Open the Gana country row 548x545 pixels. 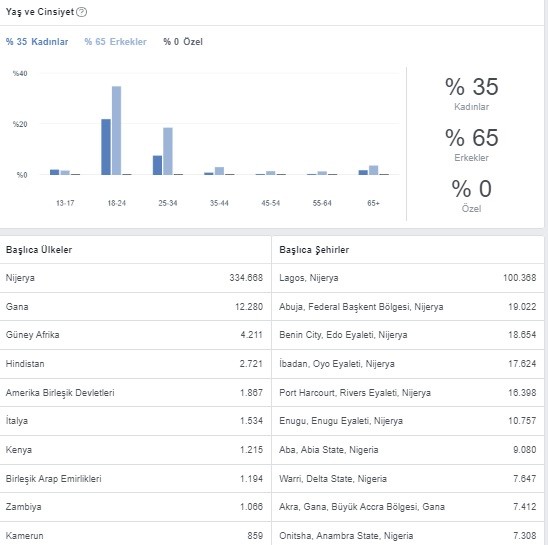click(135, 307)
